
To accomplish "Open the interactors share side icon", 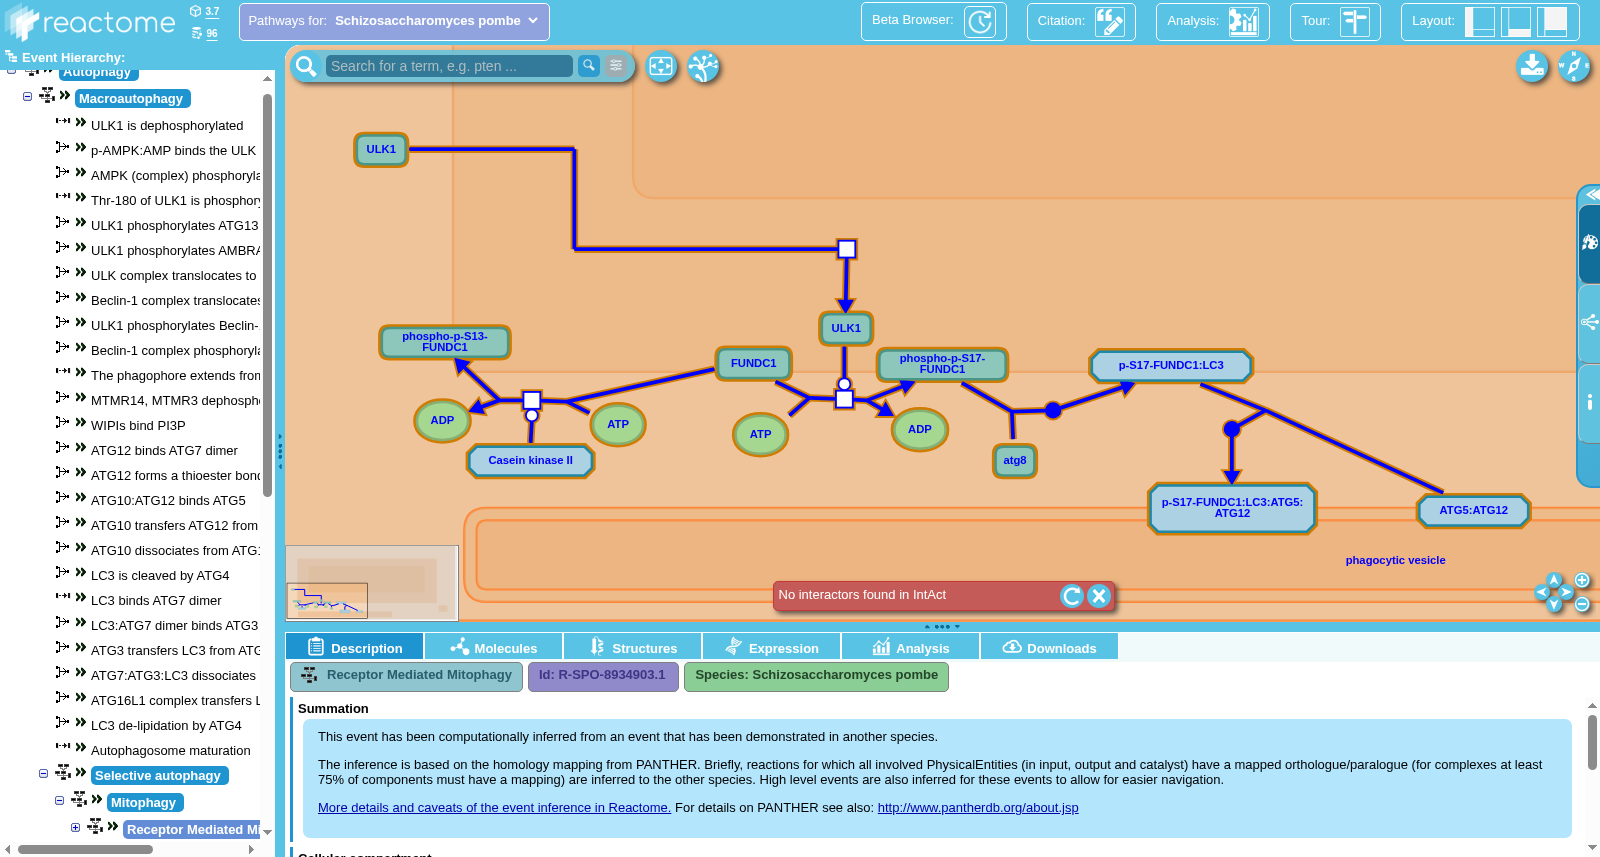I will (1589, 322).
